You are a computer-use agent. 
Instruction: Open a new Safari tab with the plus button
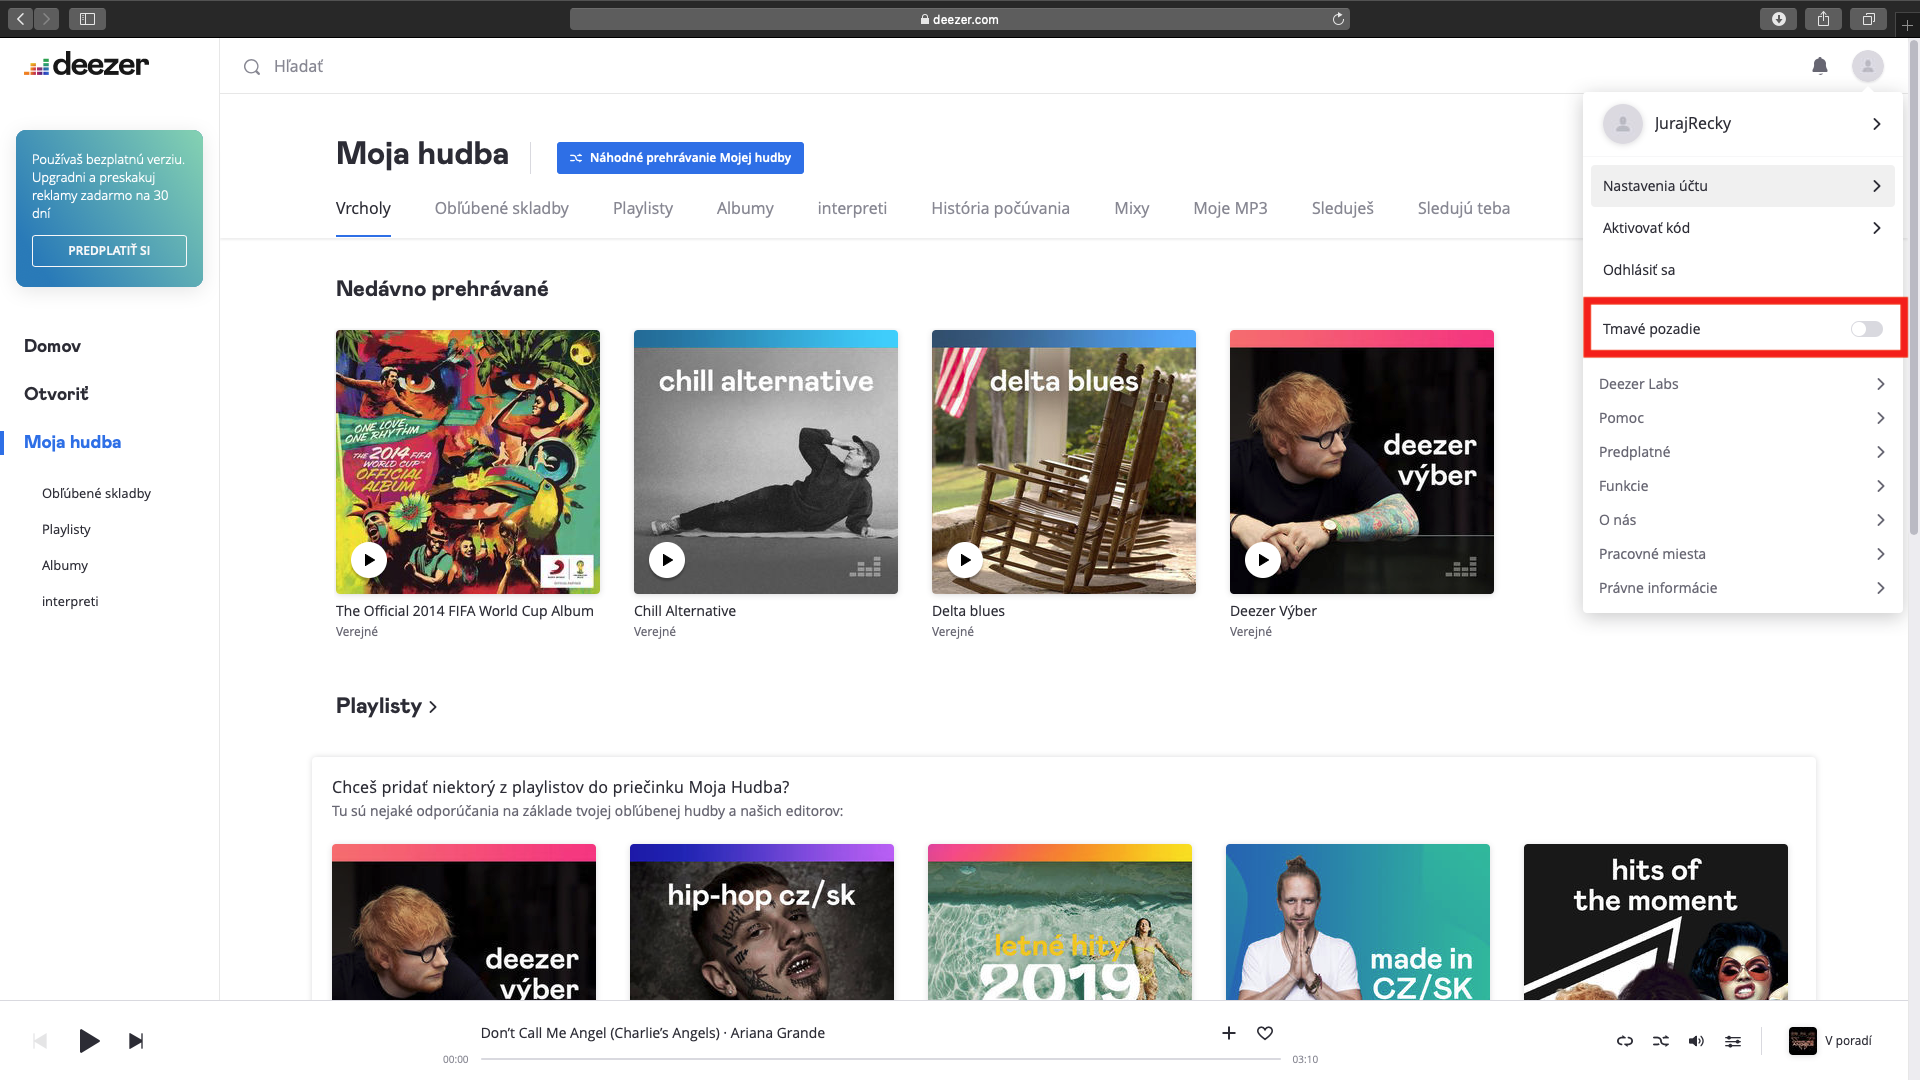tap(1907, 25)
